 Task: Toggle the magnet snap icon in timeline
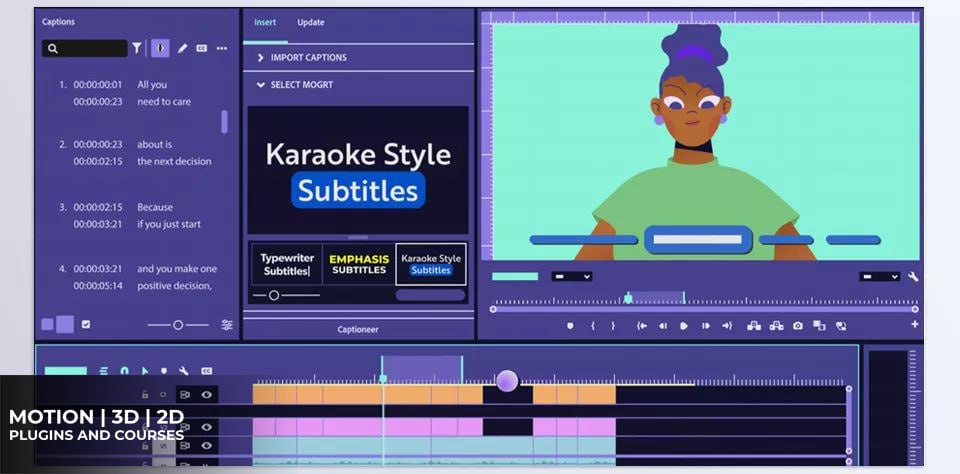tap(124, 371)
